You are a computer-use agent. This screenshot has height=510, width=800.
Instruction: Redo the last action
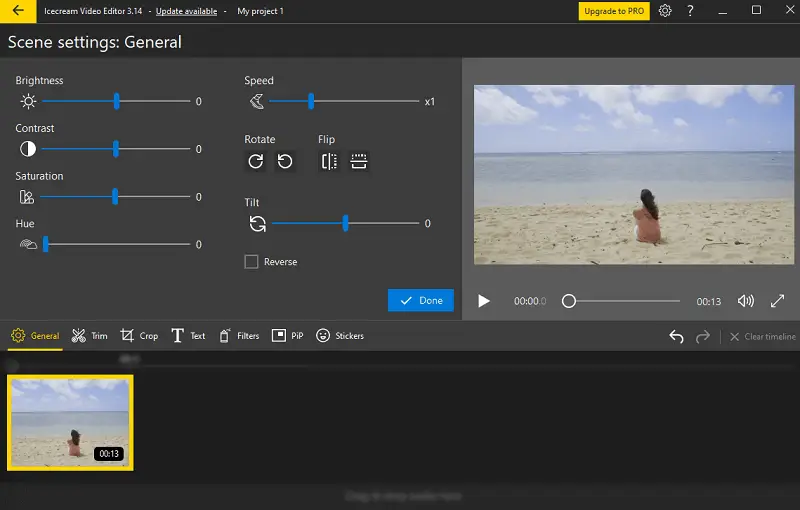pos(703,336)
